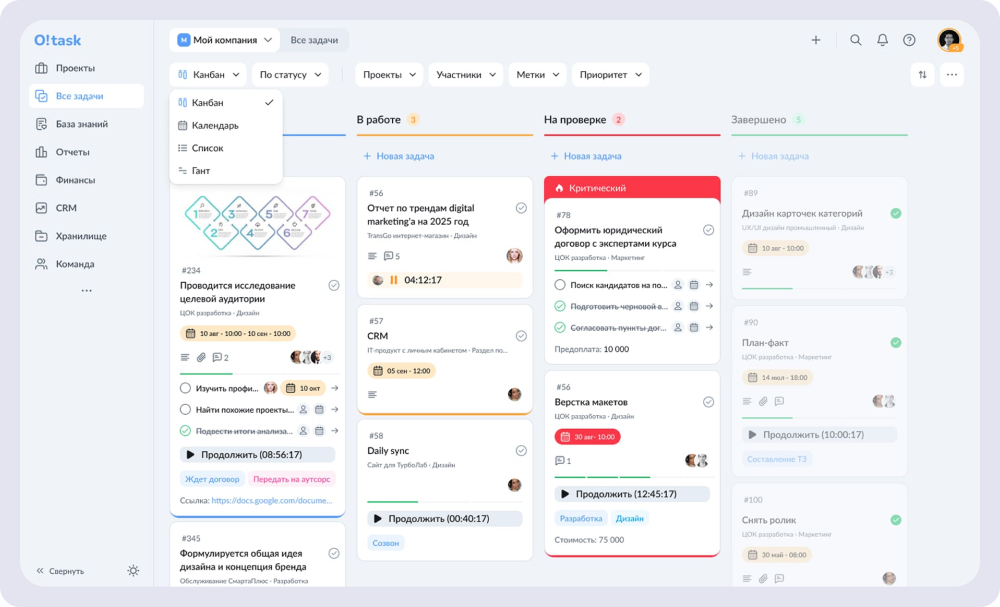Open Проекты filter dropdown

point(389,75)
